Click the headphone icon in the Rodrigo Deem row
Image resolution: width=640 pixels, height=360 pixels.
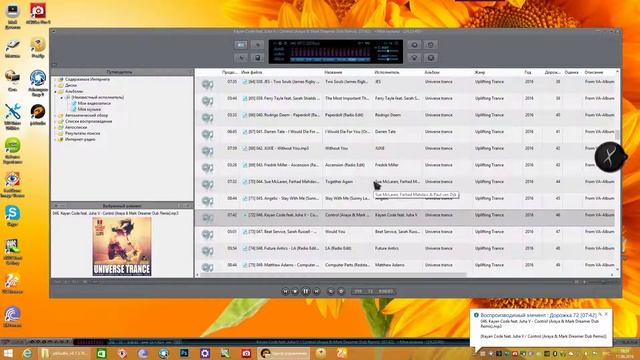(x=207, y=118)
